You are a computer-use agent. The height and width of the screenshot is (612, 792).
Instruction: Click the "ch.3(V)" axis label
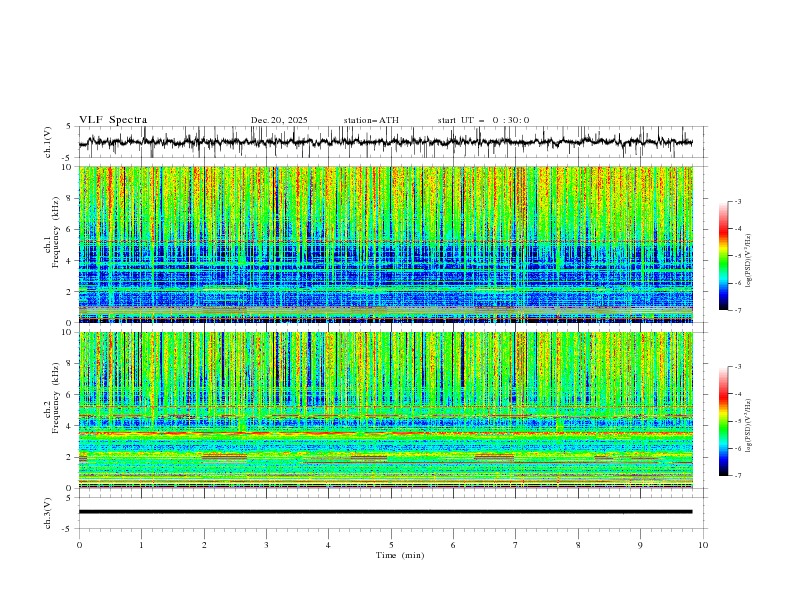[48, 513]
